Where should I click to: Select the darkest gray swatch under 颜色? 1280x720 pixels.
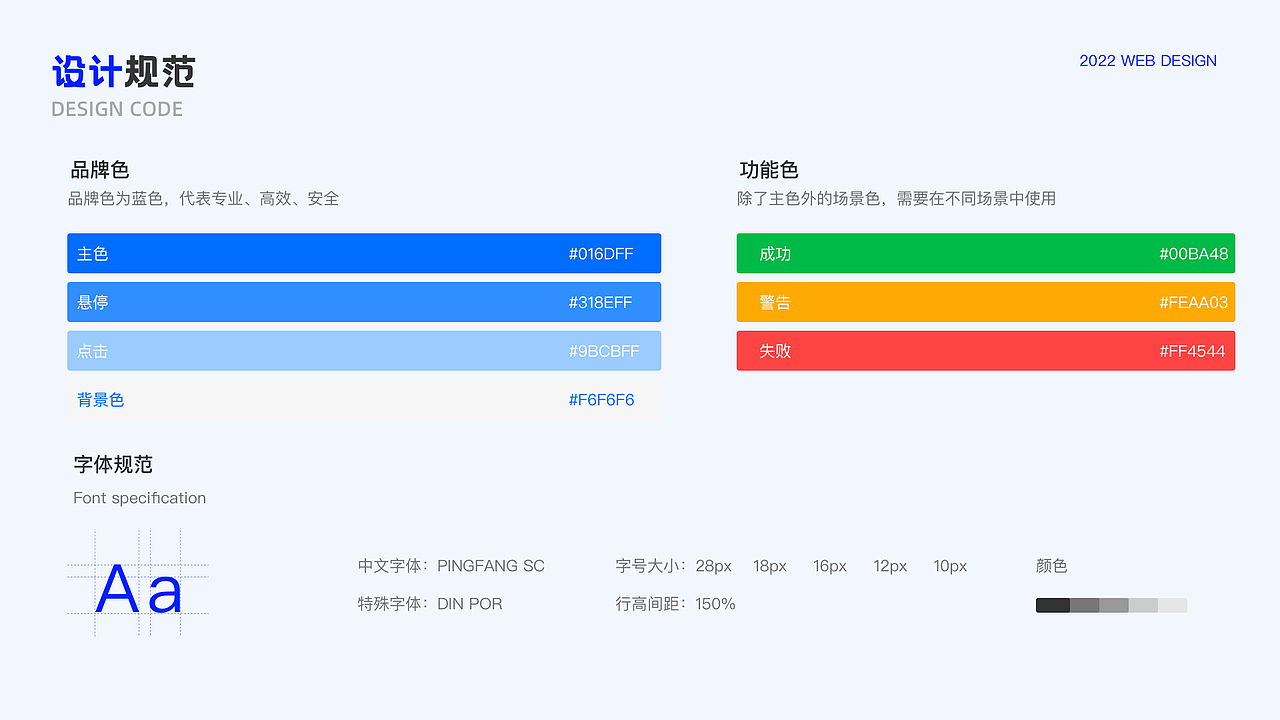point(1052,605)
